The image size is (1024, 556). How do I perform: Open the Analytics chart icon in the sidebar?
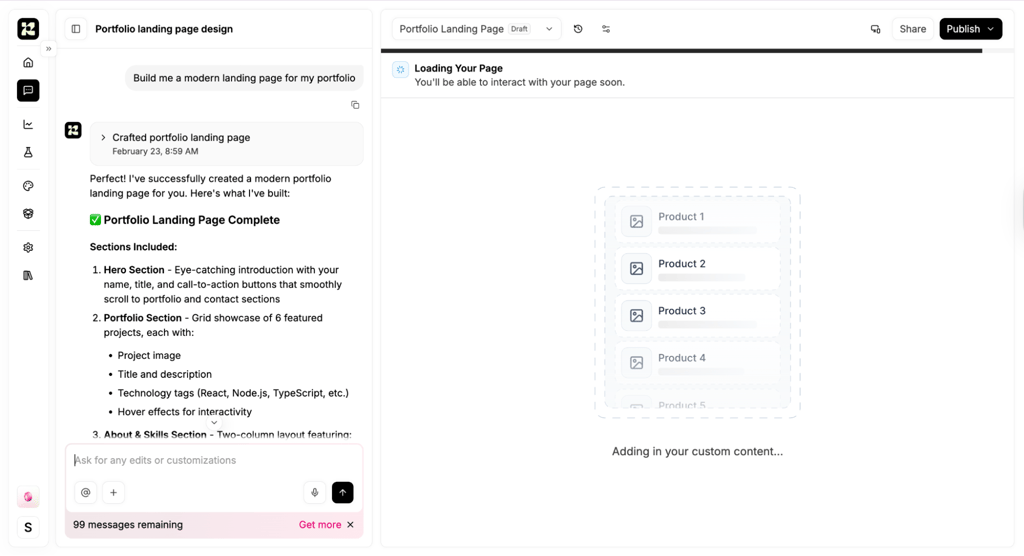pos(28,124)
